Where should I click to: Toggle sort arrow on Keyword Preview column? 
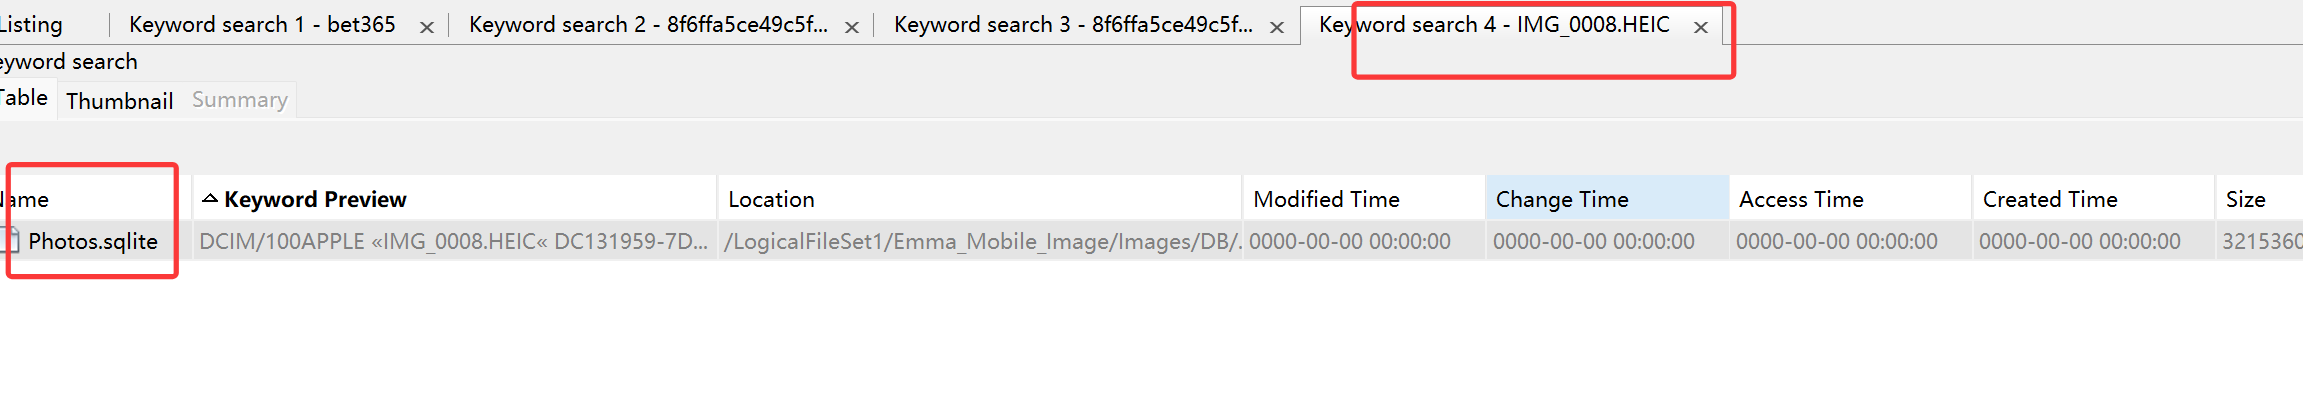click(210, 198)
